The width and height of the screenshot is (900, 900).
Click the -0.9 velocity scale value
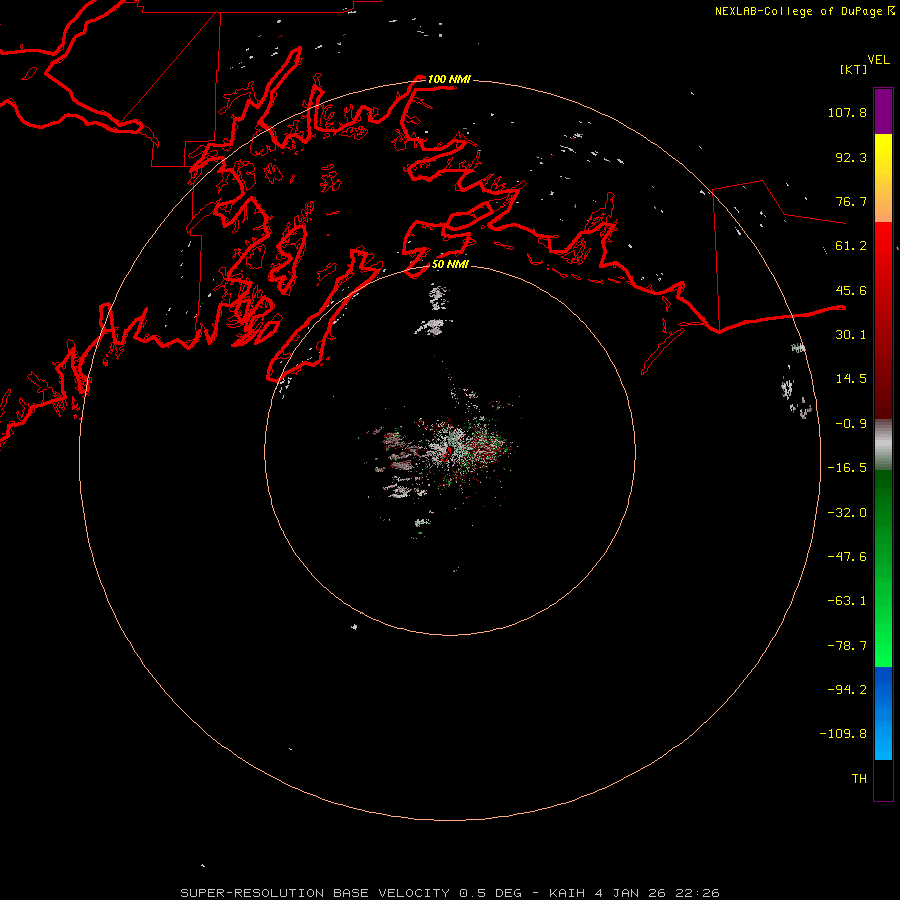pyautogui.click(x=851, y=424)
